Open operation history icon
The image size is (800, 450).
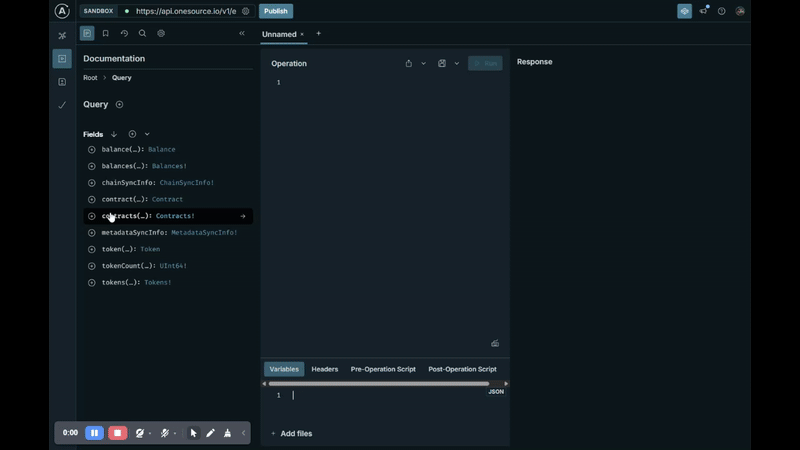coord(124,33)
